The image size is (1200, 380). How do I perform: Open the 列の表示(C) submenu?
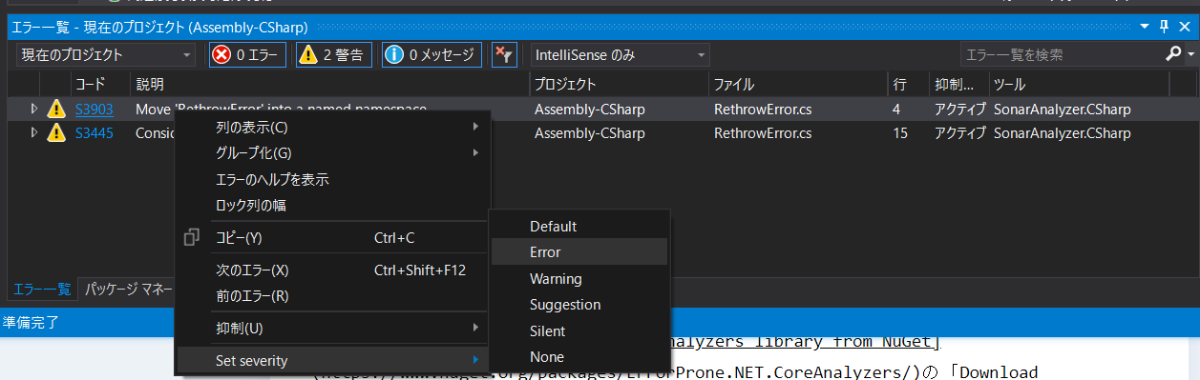click(333, 127)
